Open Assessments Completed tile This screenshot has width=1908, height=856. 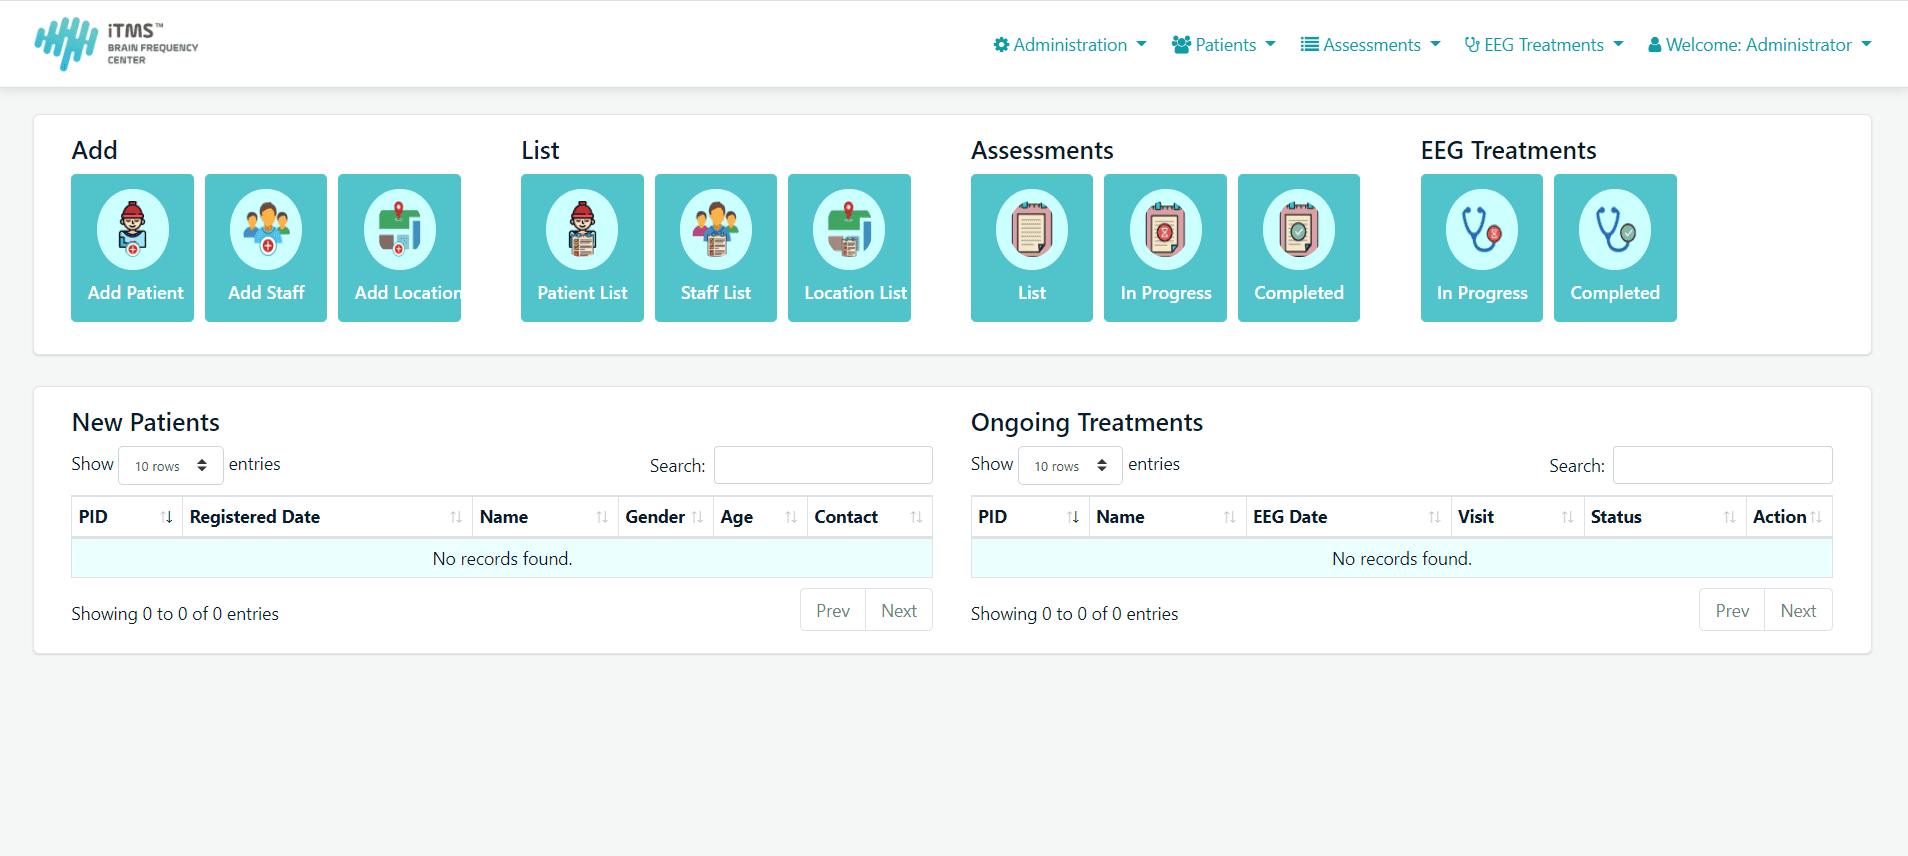point(1299,248)
